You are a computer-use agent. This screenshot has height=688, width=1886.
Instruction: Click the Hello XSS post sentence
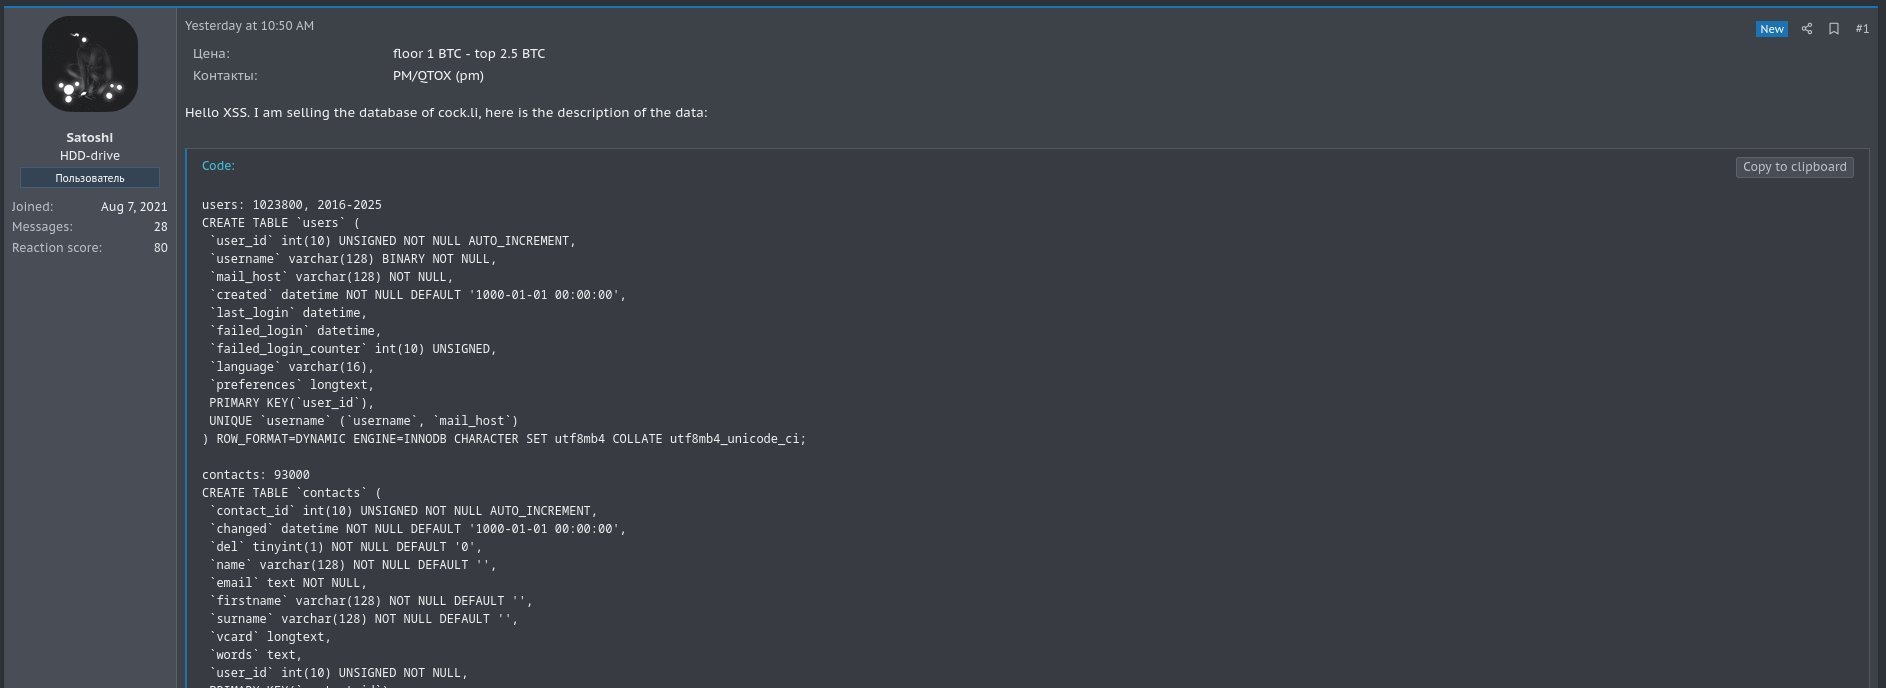(446, 113)
